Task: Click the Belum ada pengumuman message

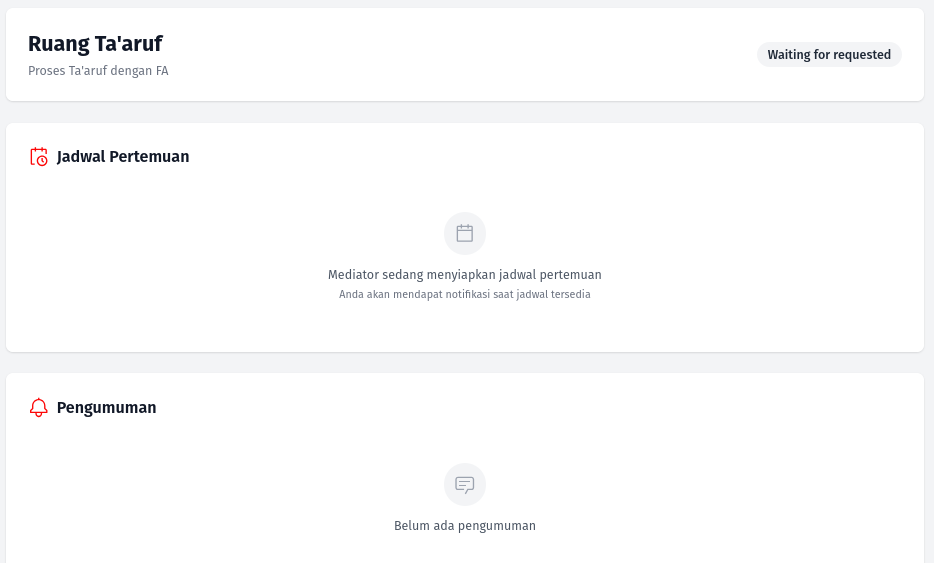Action: tap(465, 525)
